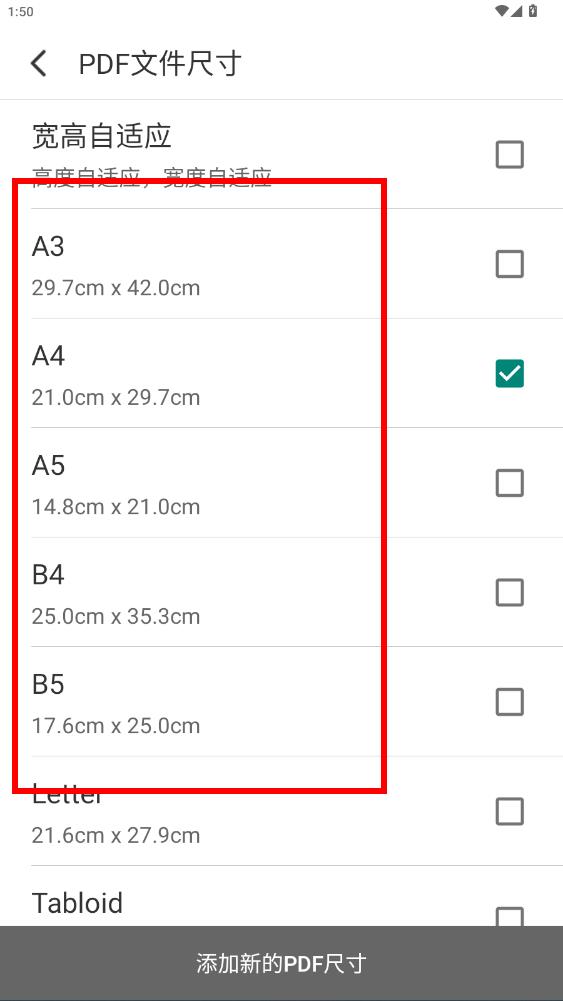Tap the Wi-Fi signal status icon
The image size is (563, 1001).
[502, 11]
